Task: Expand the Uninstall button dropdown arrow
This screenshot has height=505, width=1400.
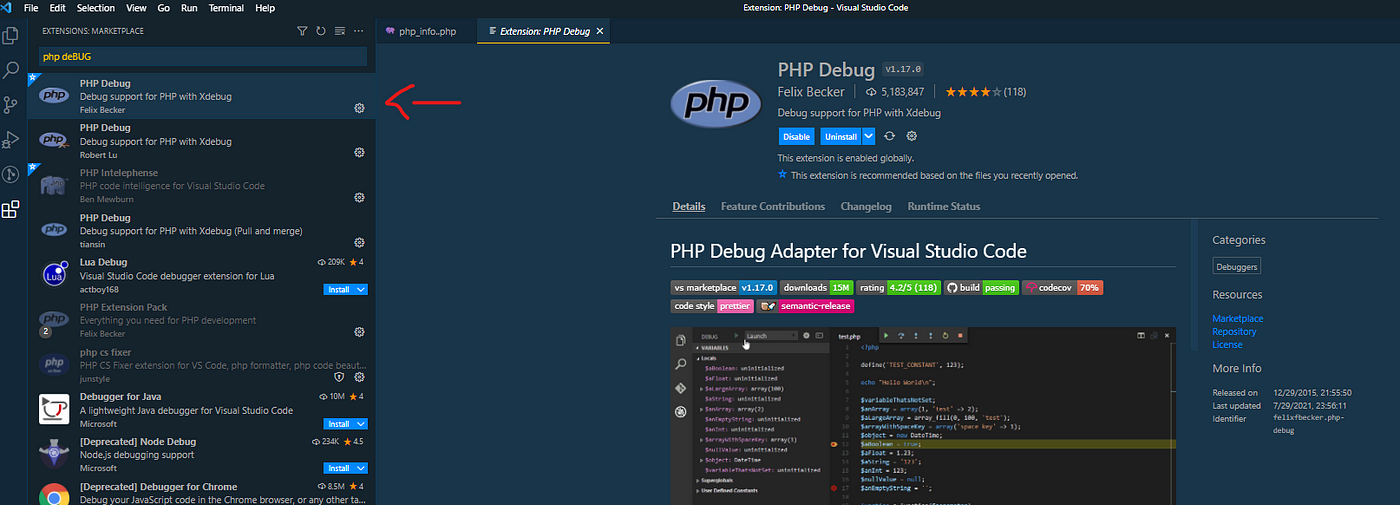Action: pos(868,136)
